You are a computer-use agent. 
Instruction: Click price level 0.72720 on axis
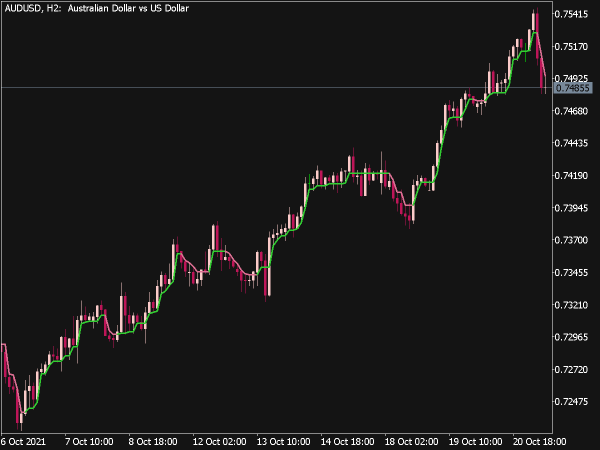571,370
